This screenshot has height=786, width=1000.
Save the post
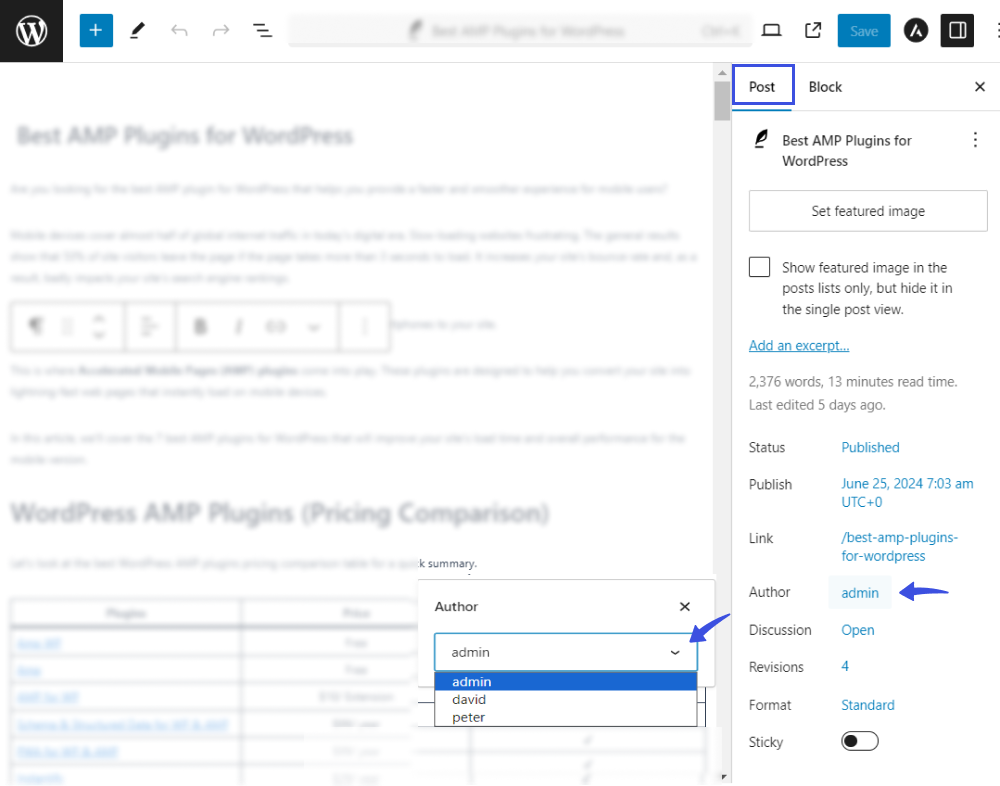[x=864, y=30]
